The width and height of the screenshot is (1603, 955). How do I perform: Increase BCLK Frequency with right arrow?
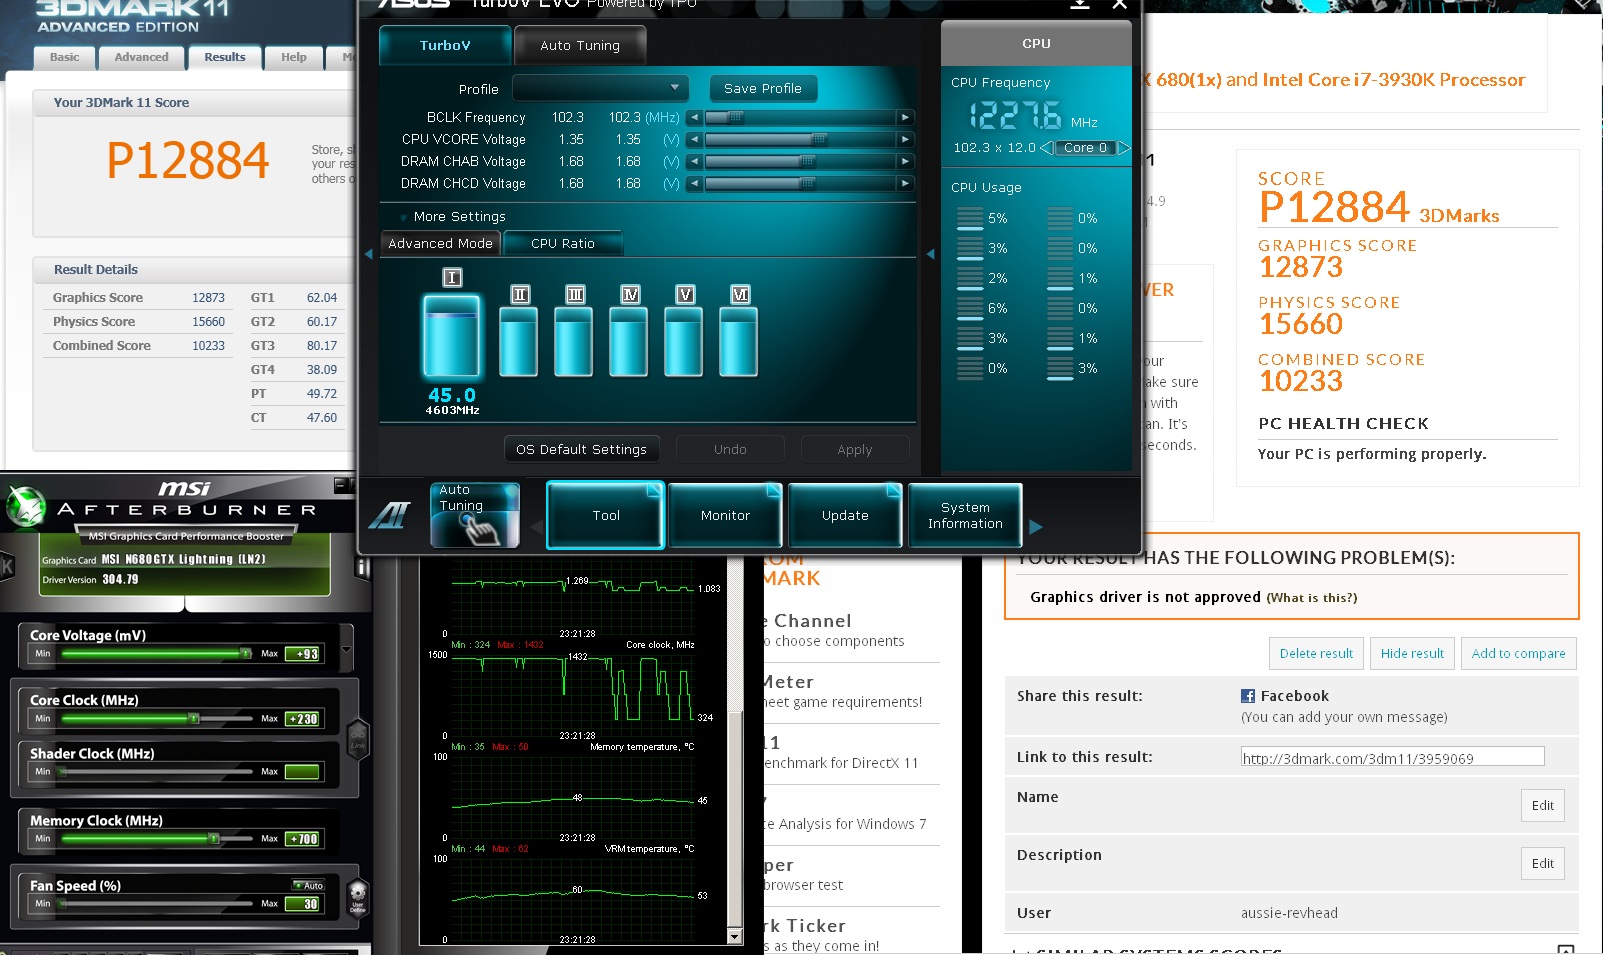[905, 117]
